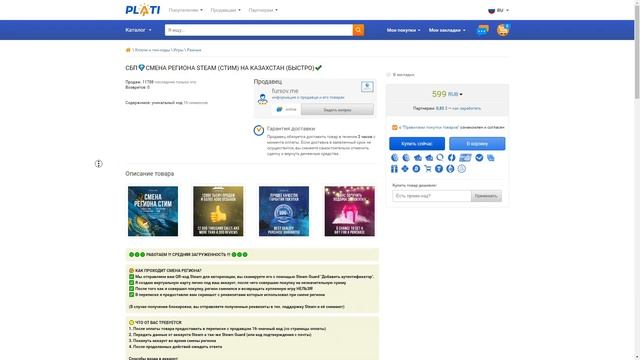Click the '599' price value

(x=439, y=94)
